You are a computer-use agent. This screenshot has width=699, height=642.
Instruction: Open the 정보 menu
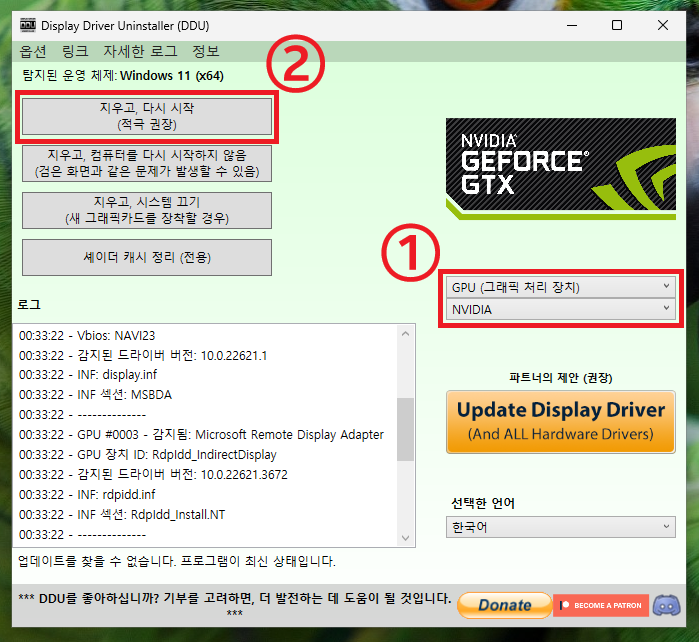pos(206,51)
